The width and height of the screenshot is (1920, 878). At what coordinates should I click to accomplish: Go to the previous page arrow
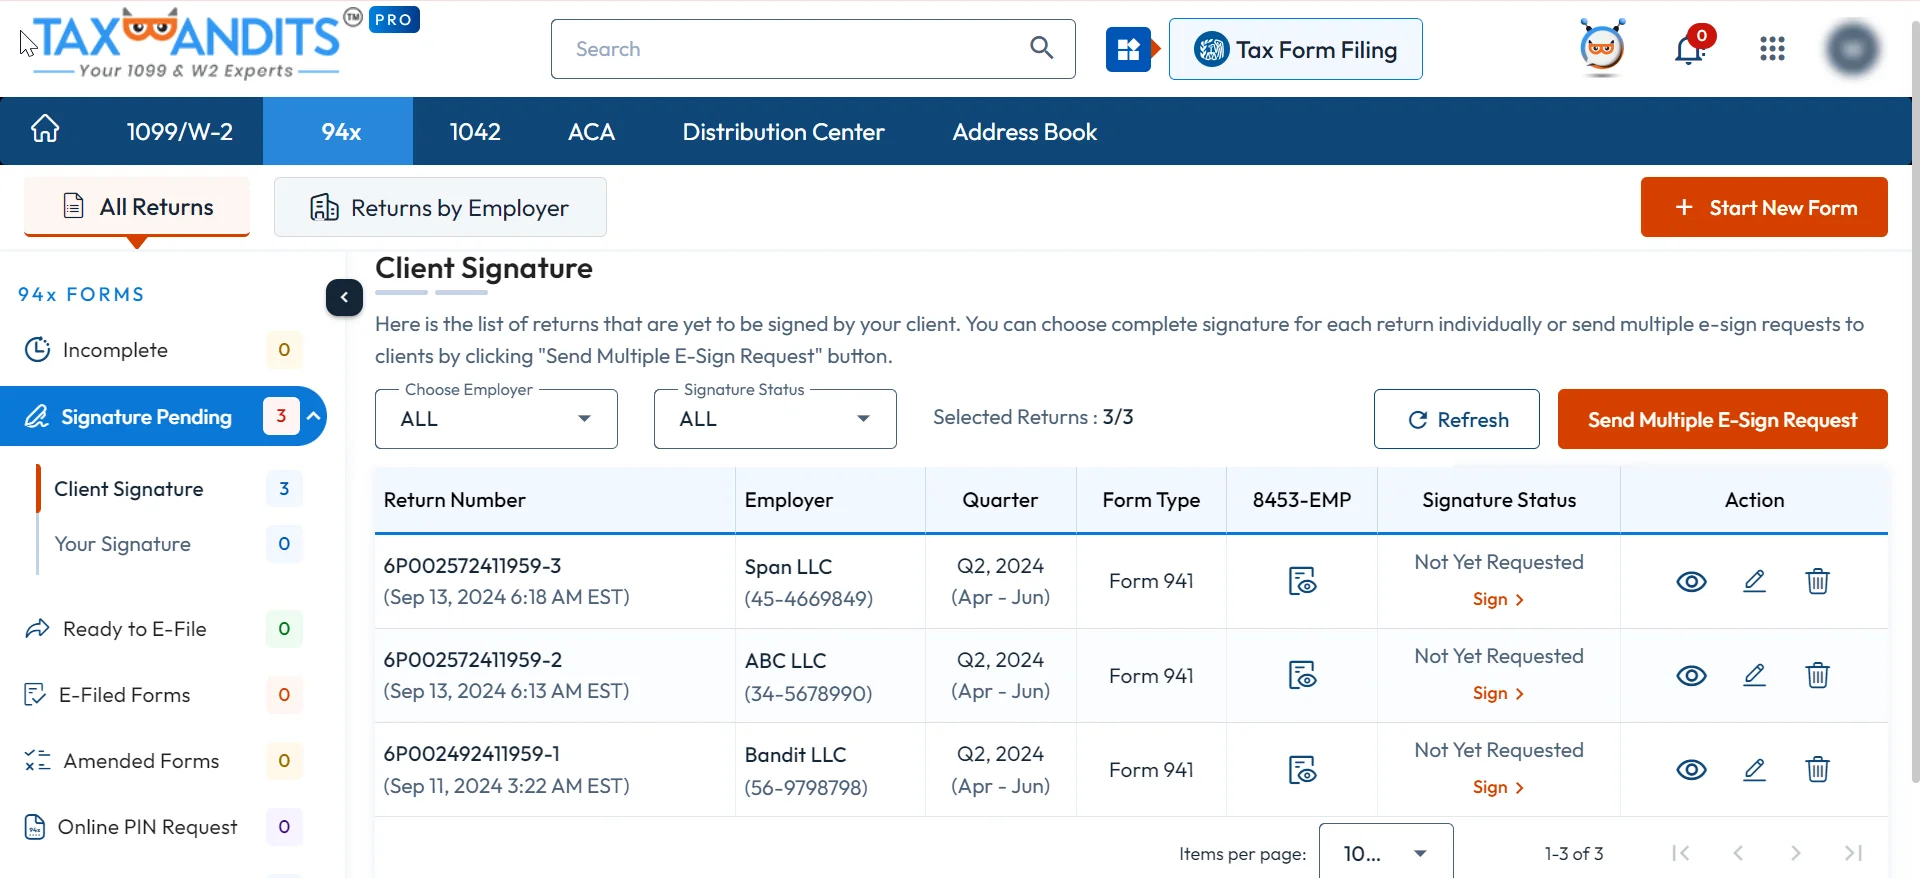point(1738,853)
